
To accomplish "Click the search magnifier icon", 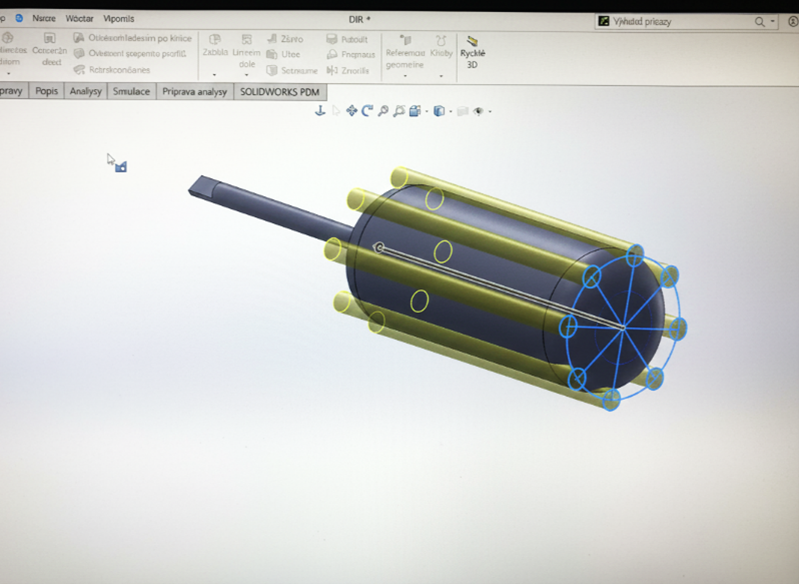I will 759,21.
